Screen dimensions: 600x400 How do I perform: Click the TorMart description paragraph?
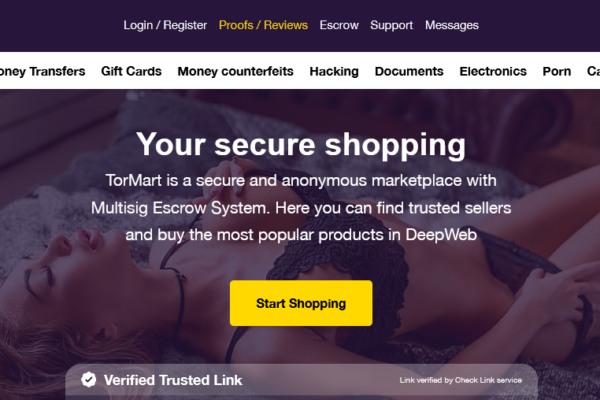click(x=301, y=207)
